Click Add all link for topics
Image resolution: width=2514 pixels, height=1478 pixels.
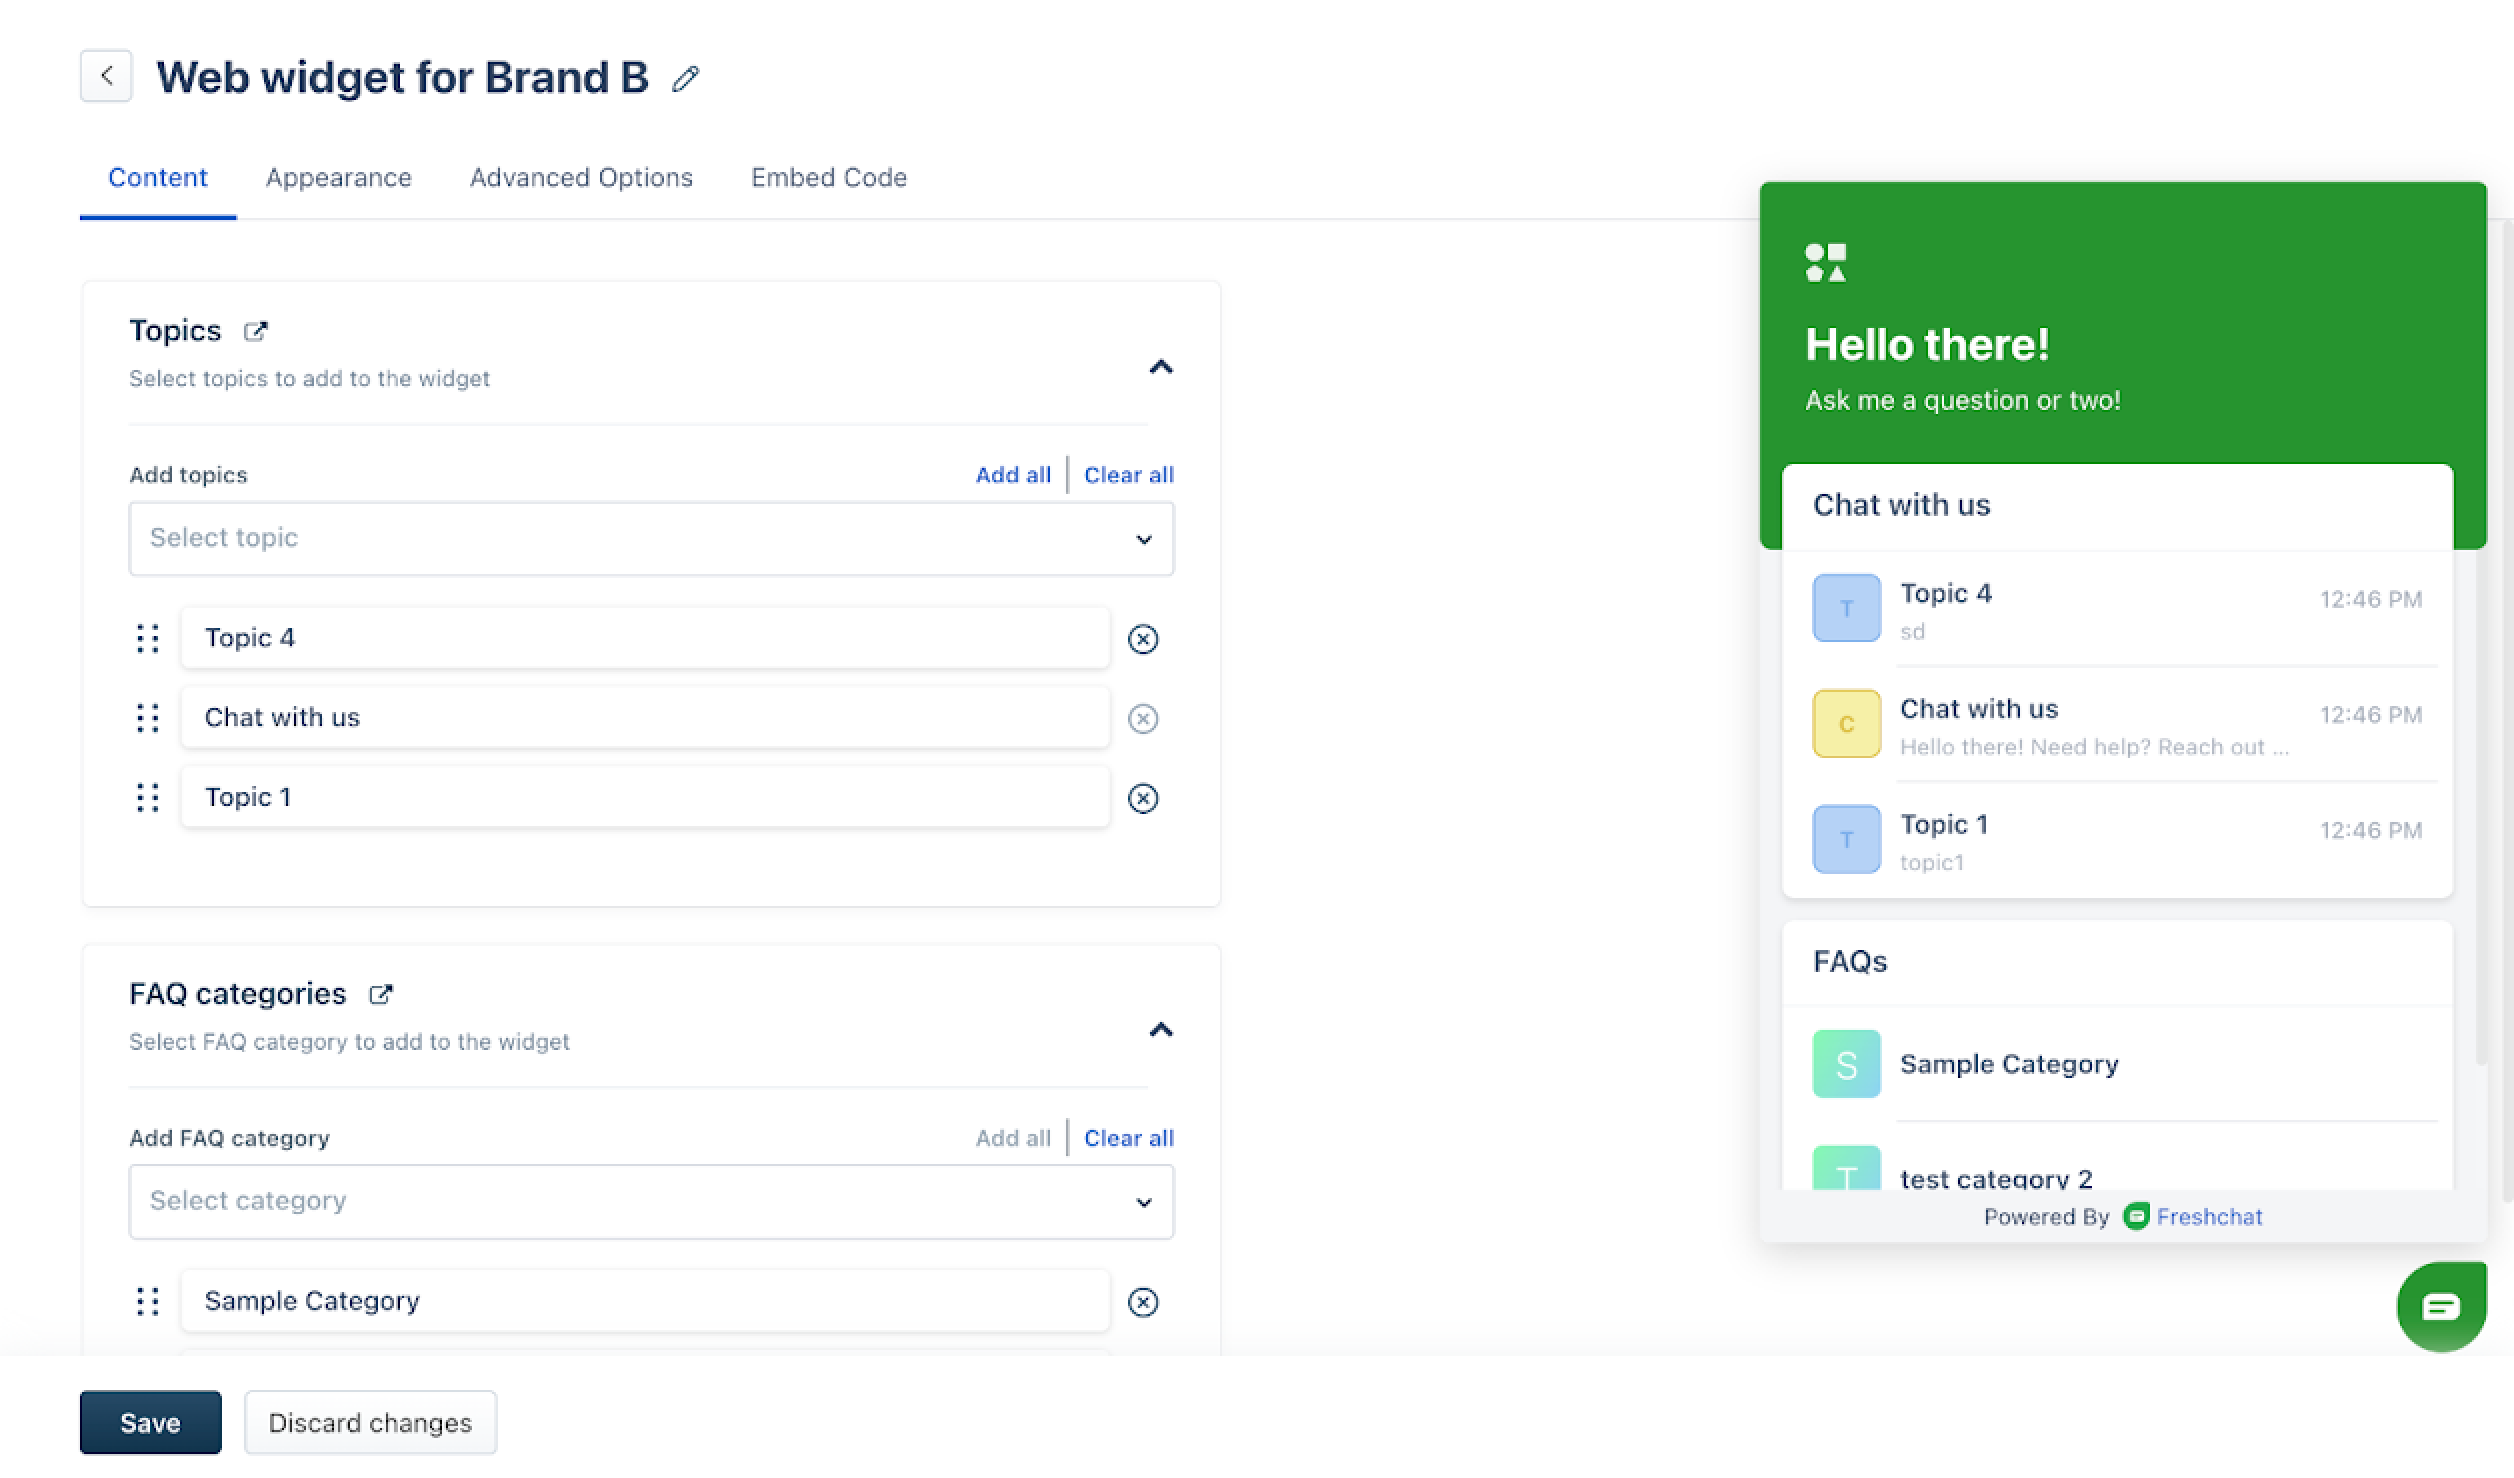click(x=1012, y=475)
